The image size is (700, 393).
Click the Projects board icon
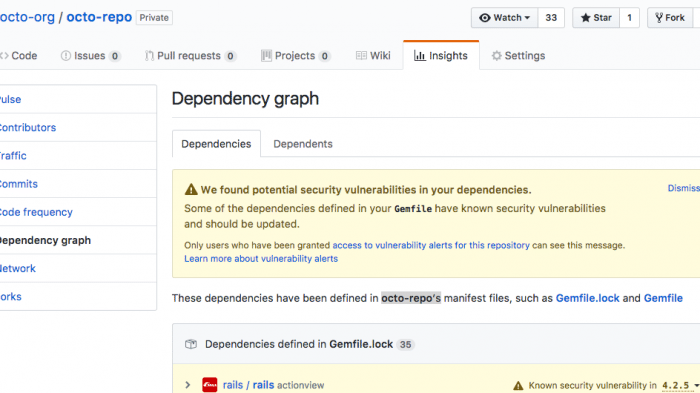266,56
